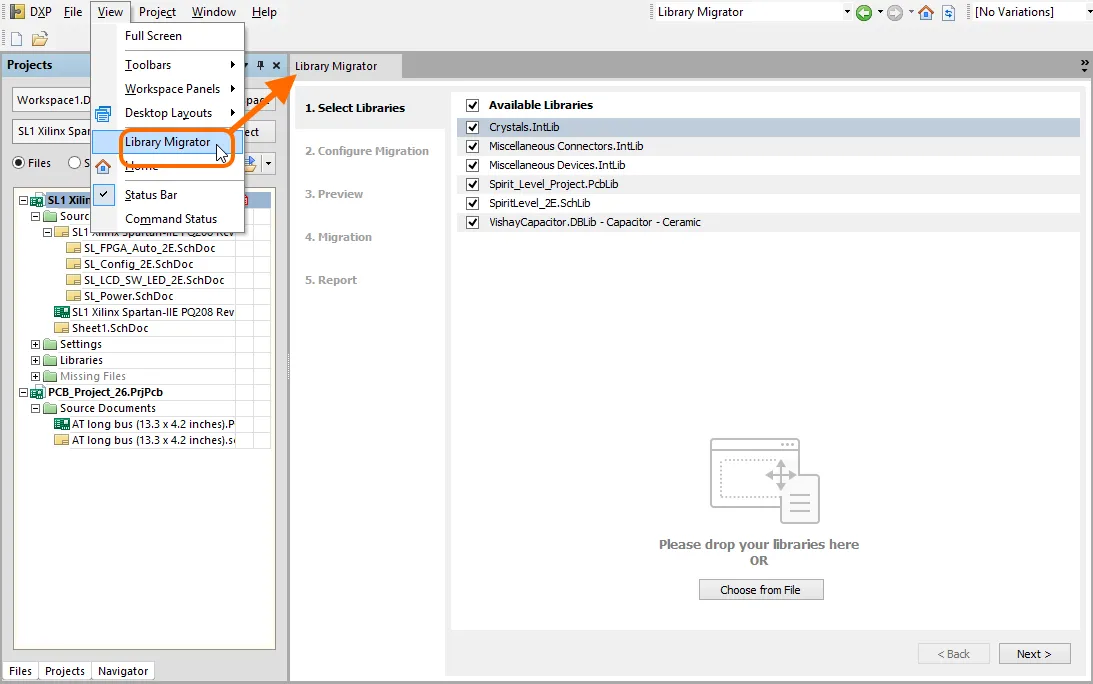The width and height of the screenshot is (1093, 684).
Task: Uncheck Crystals.IntLib library
Action: (x=473, y=128)
